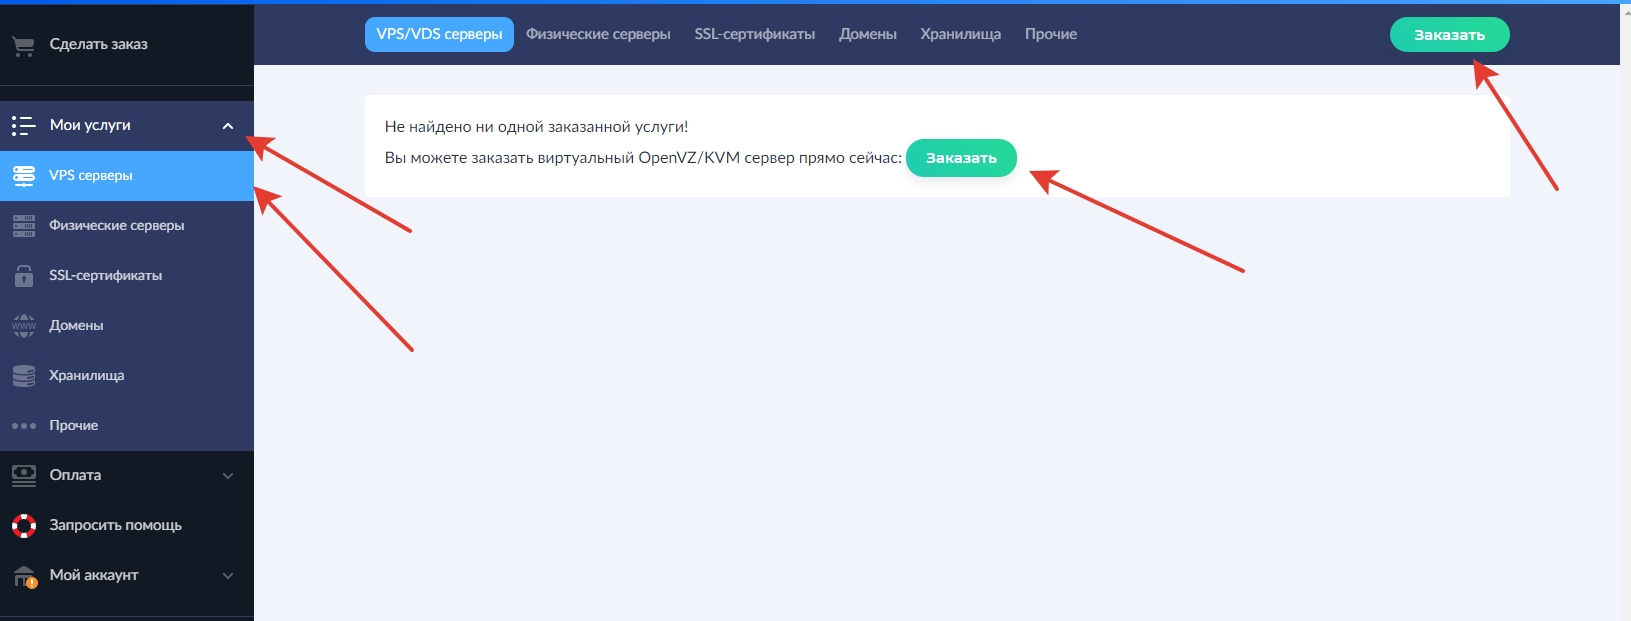Expand the Мой аккаунт chevron
This screenshot has height=621, width=1631.
(228, 576)
